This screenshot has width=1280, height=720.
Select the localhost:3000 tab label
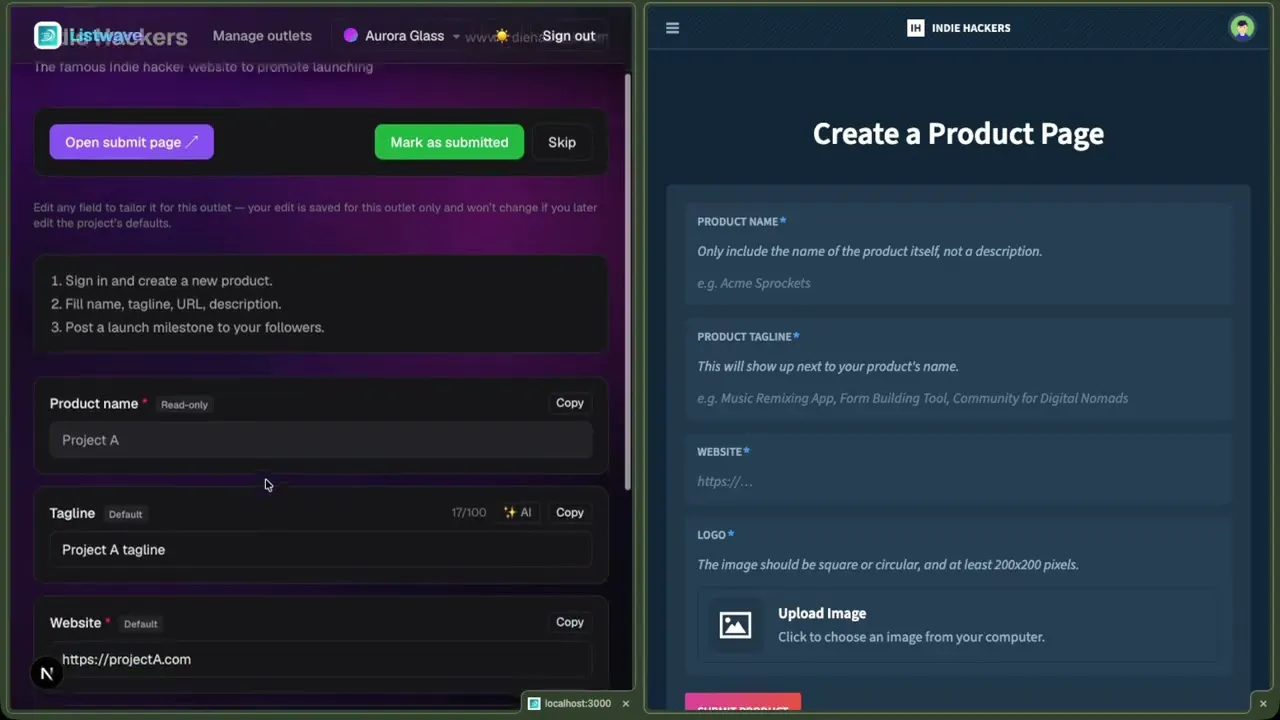tap(577, 704)
